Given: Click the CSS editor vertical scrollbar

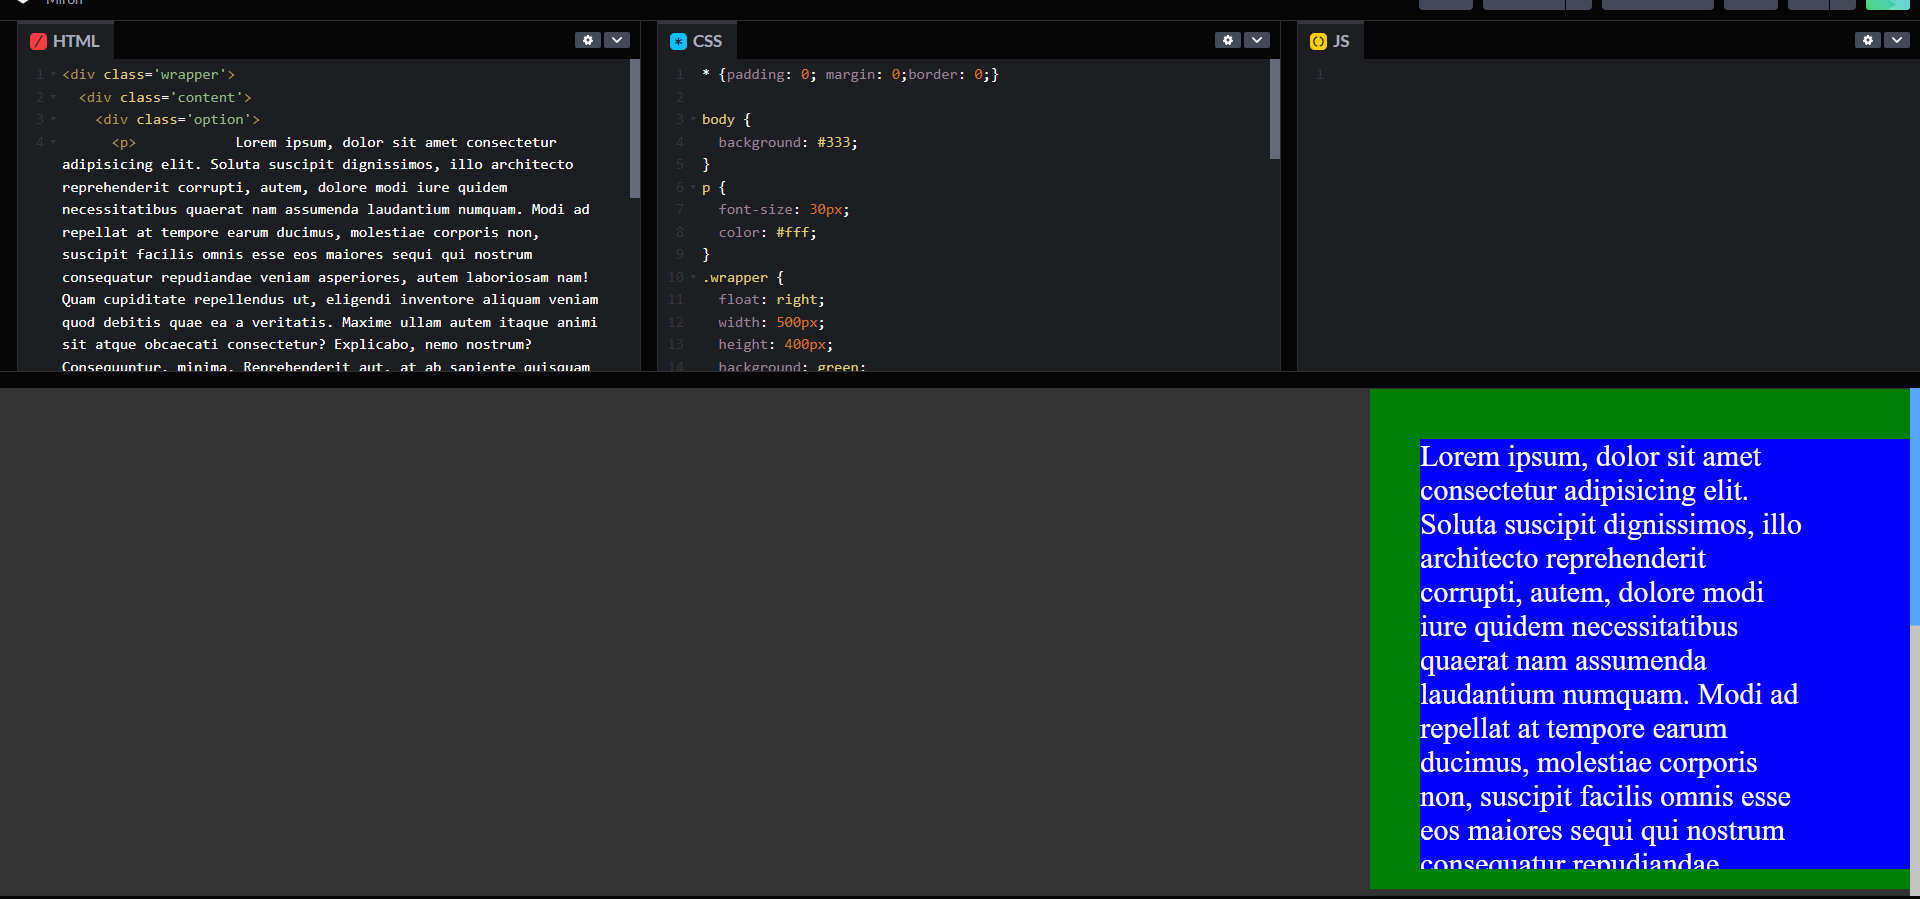Looking at the screenshot, I should (1275, 109).
